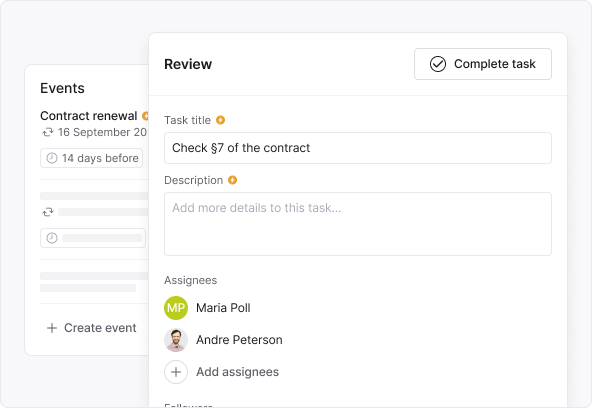The height and width of the screenshot is (408, 592).
Task: Click the recurrence icon before 16 September
Action: (48, 132)
